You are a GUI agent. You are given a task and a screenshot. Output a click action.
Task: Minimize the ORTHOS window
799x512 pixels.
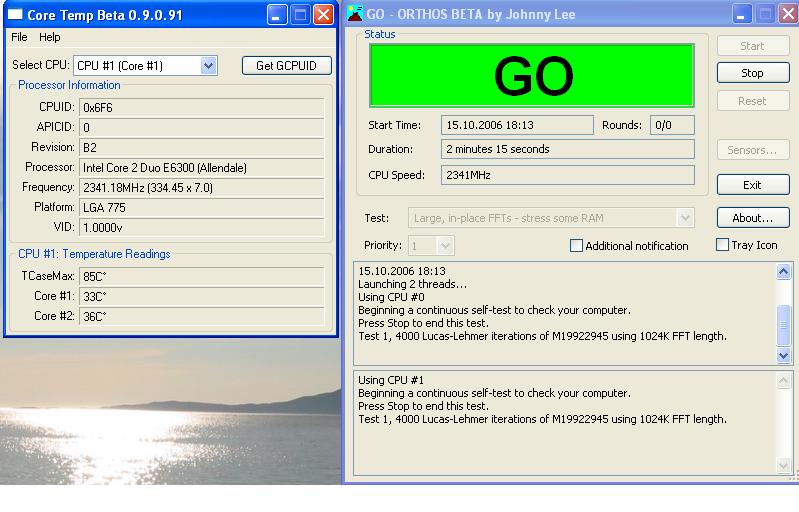click(x=742, y=14)
